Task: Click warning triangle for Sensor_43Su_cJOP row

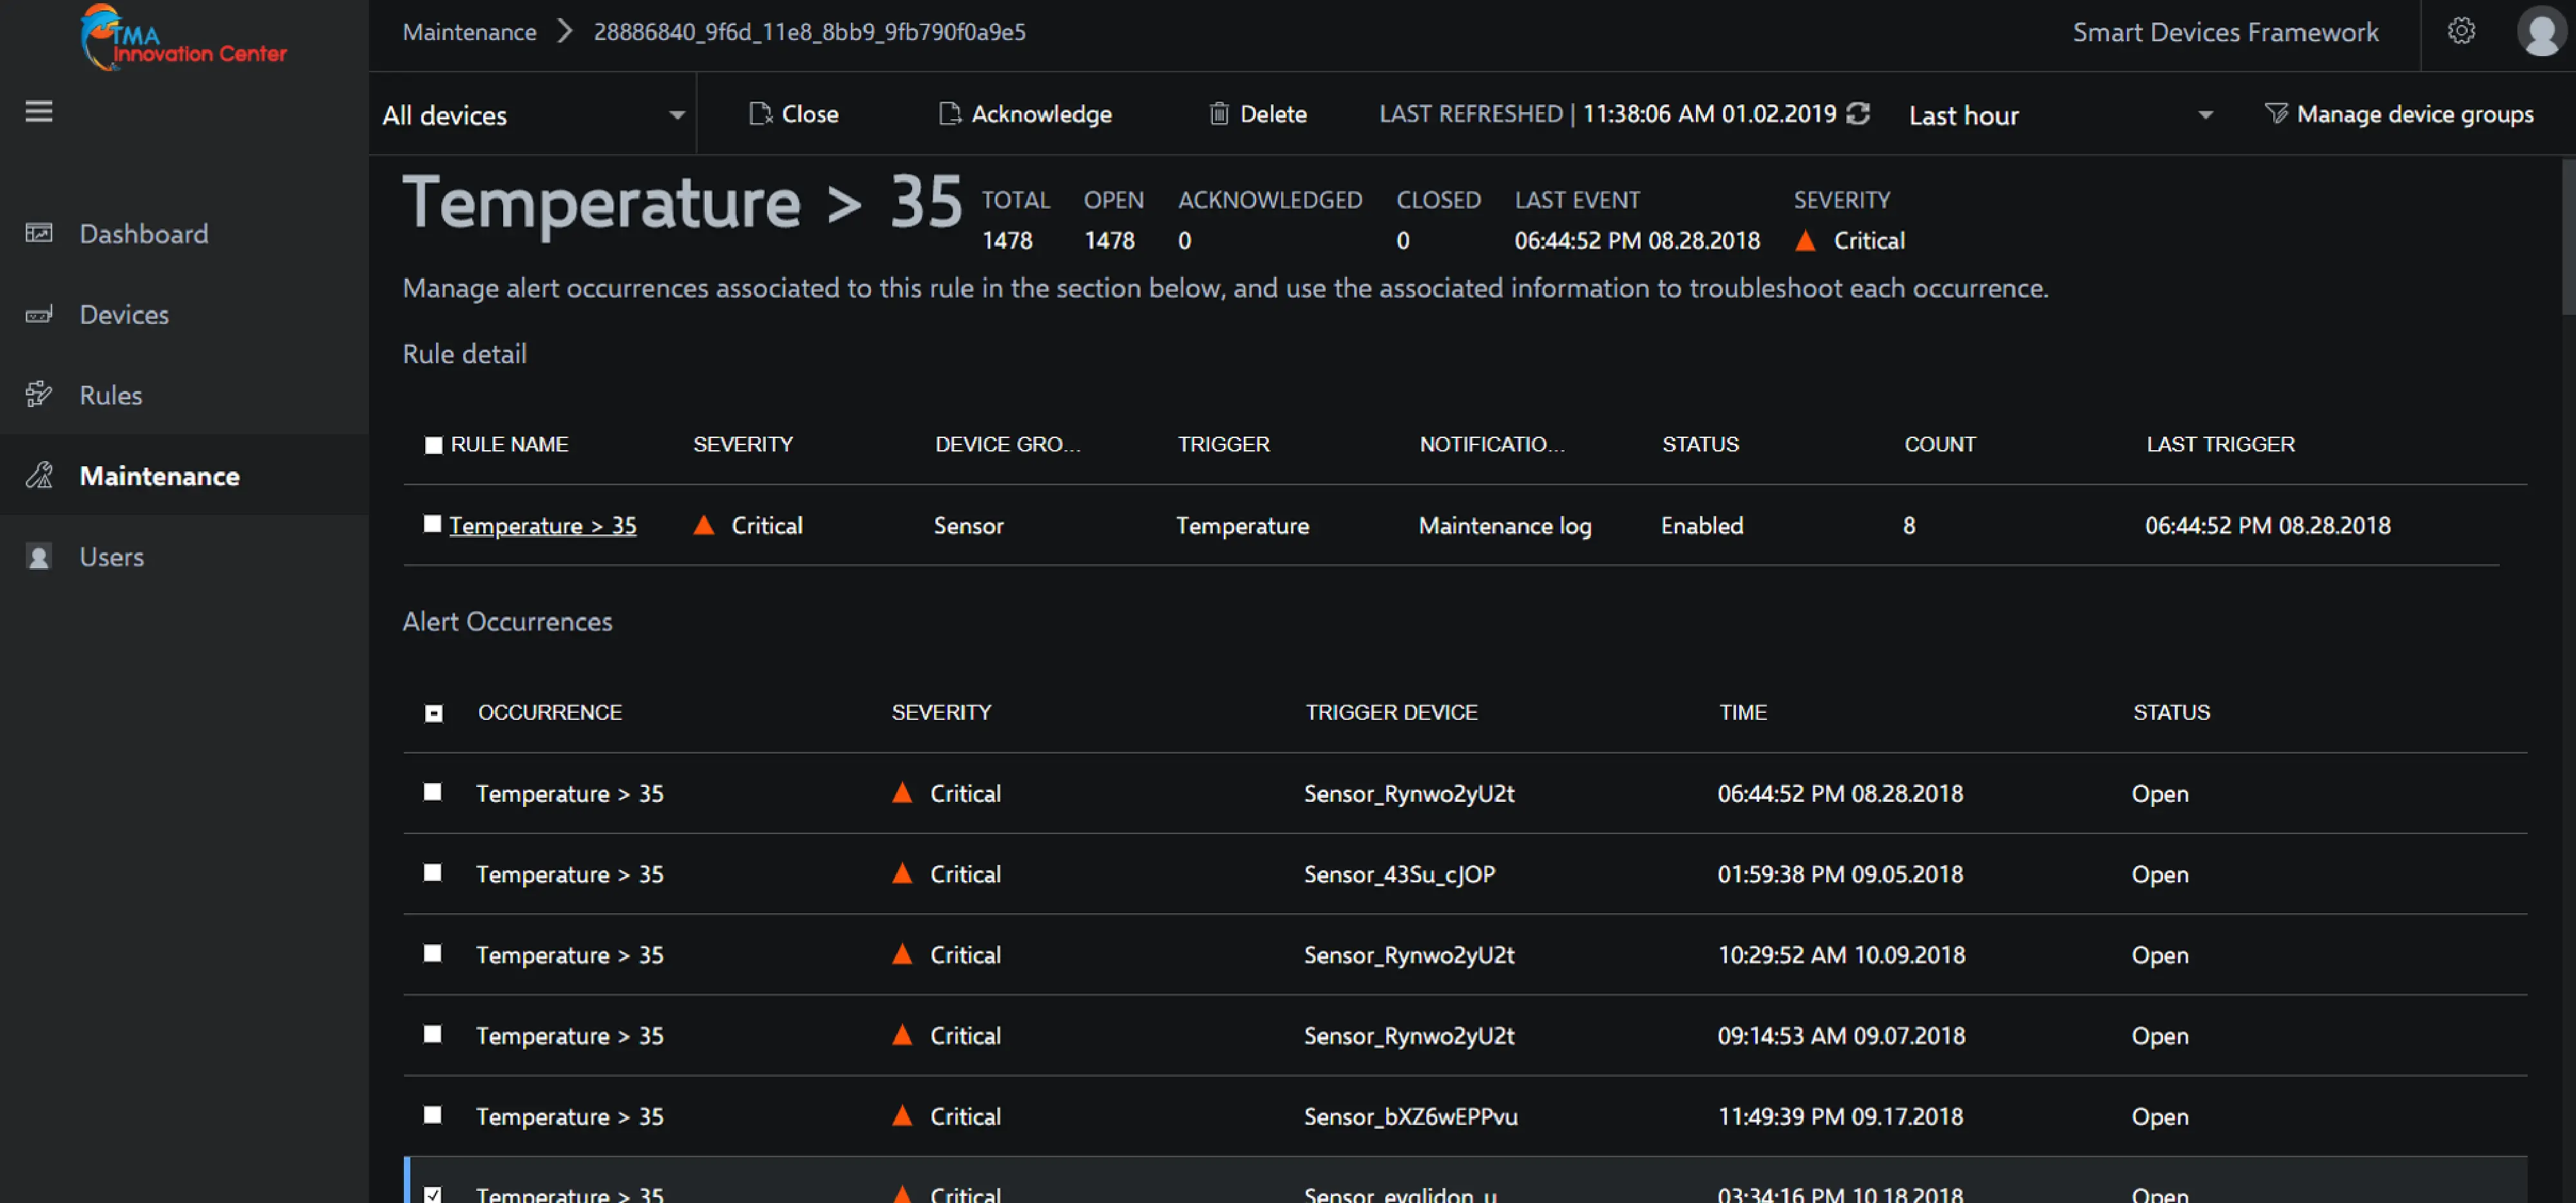Action: click(902, 874)
